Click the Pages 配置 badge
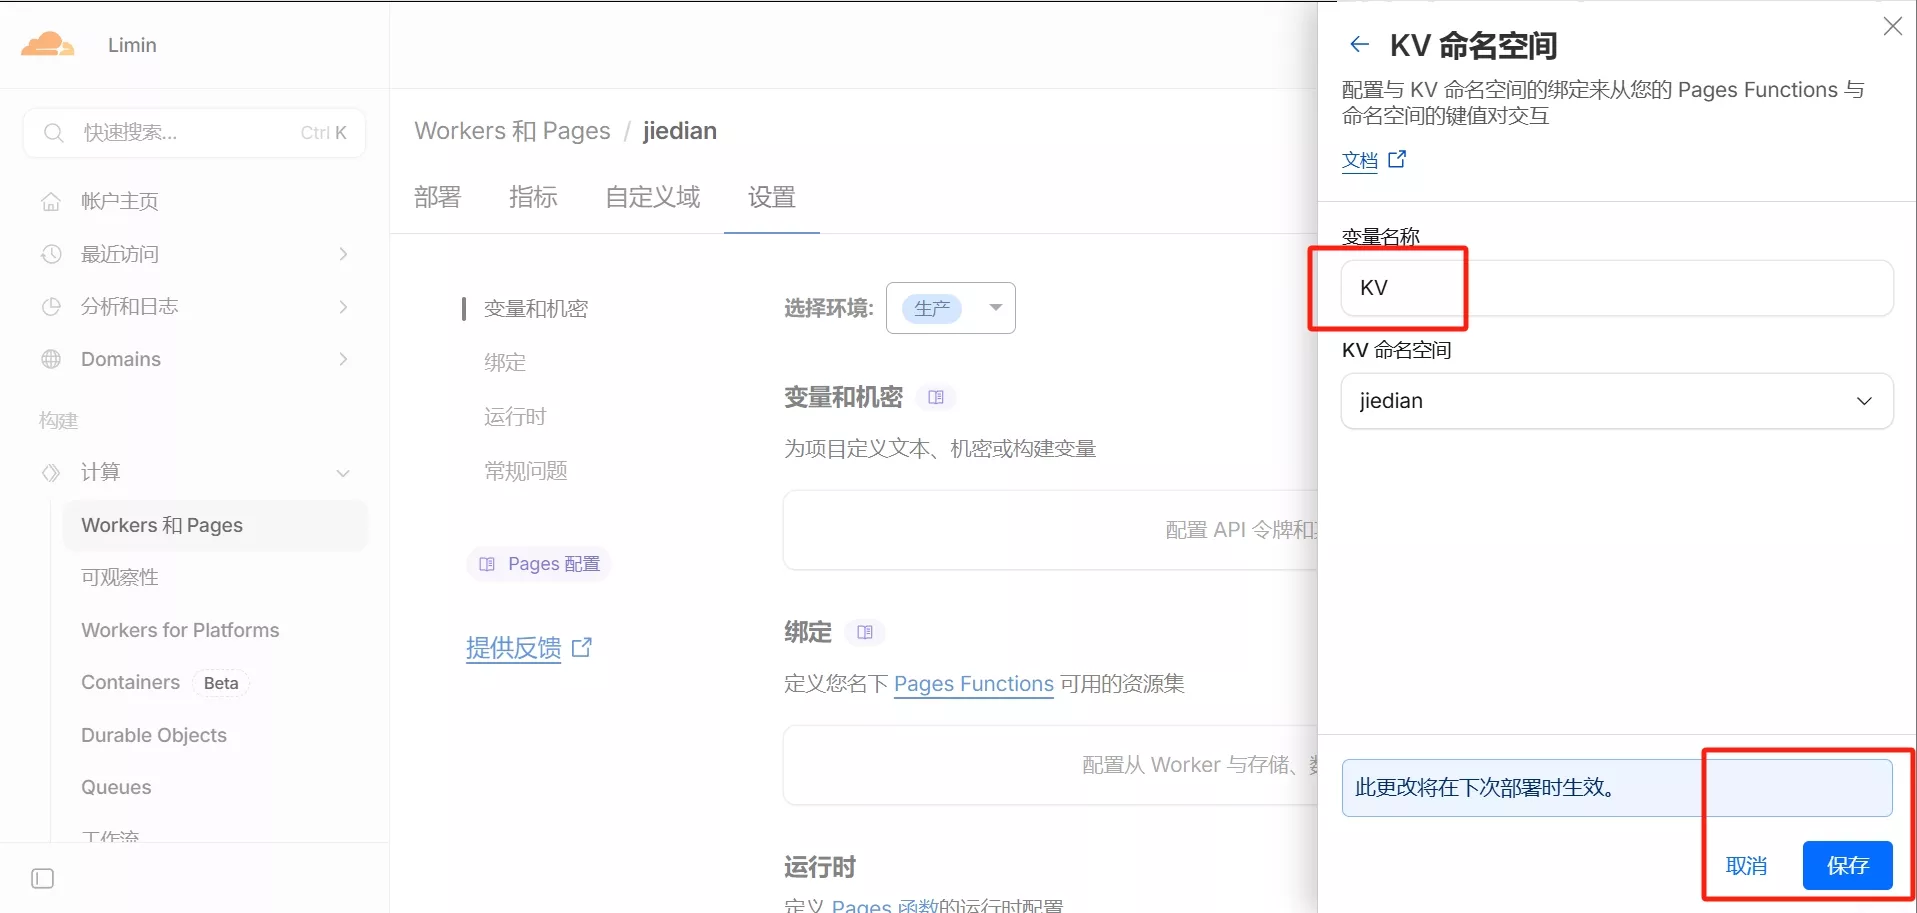Viewport: 1917px width, 913px height. 539,564
